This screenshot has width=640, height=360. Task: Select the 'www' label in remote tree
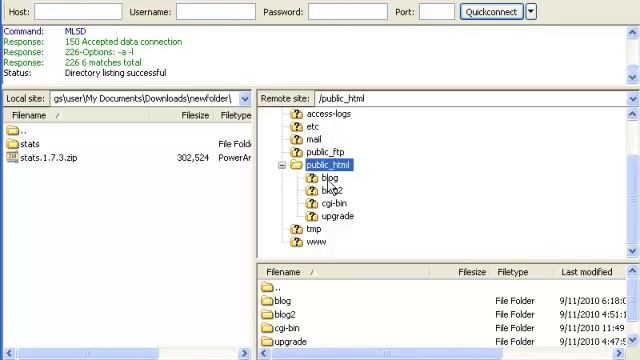coord(316,242)
